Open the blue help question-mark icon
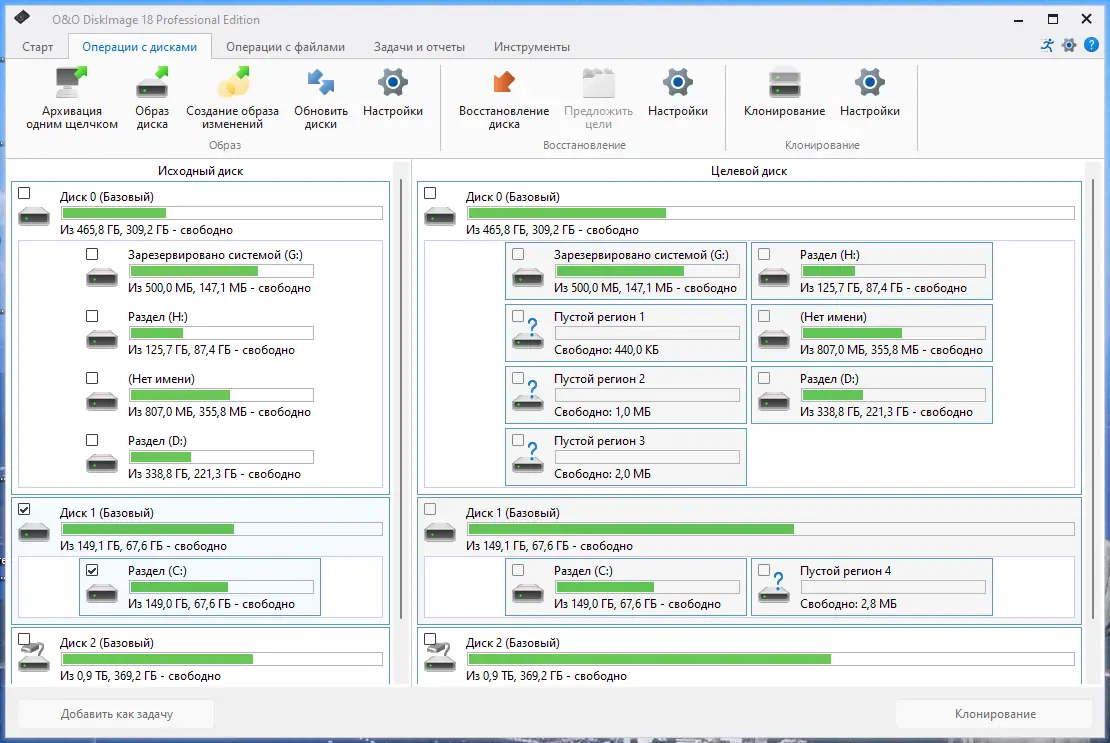The image size is (1110, 743). 1091,45
